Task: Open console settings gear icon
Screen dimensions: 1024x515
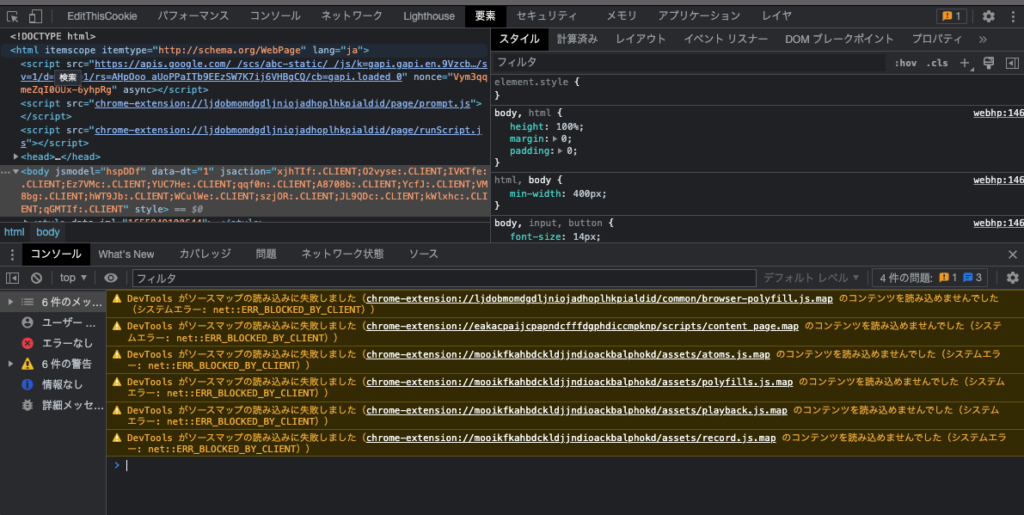Action: (x=1012, y=278)
